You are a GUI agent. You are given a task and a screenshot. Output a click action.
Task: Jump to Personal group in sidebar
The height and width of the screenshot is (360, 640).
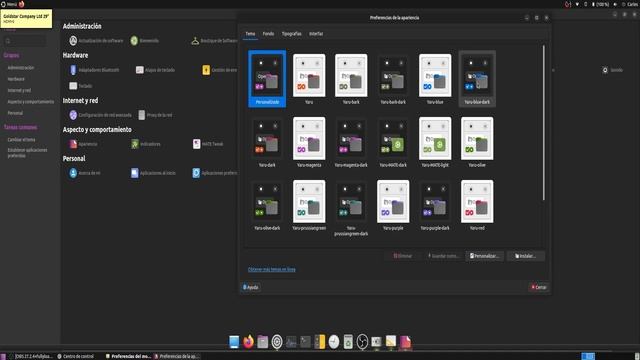16,113
